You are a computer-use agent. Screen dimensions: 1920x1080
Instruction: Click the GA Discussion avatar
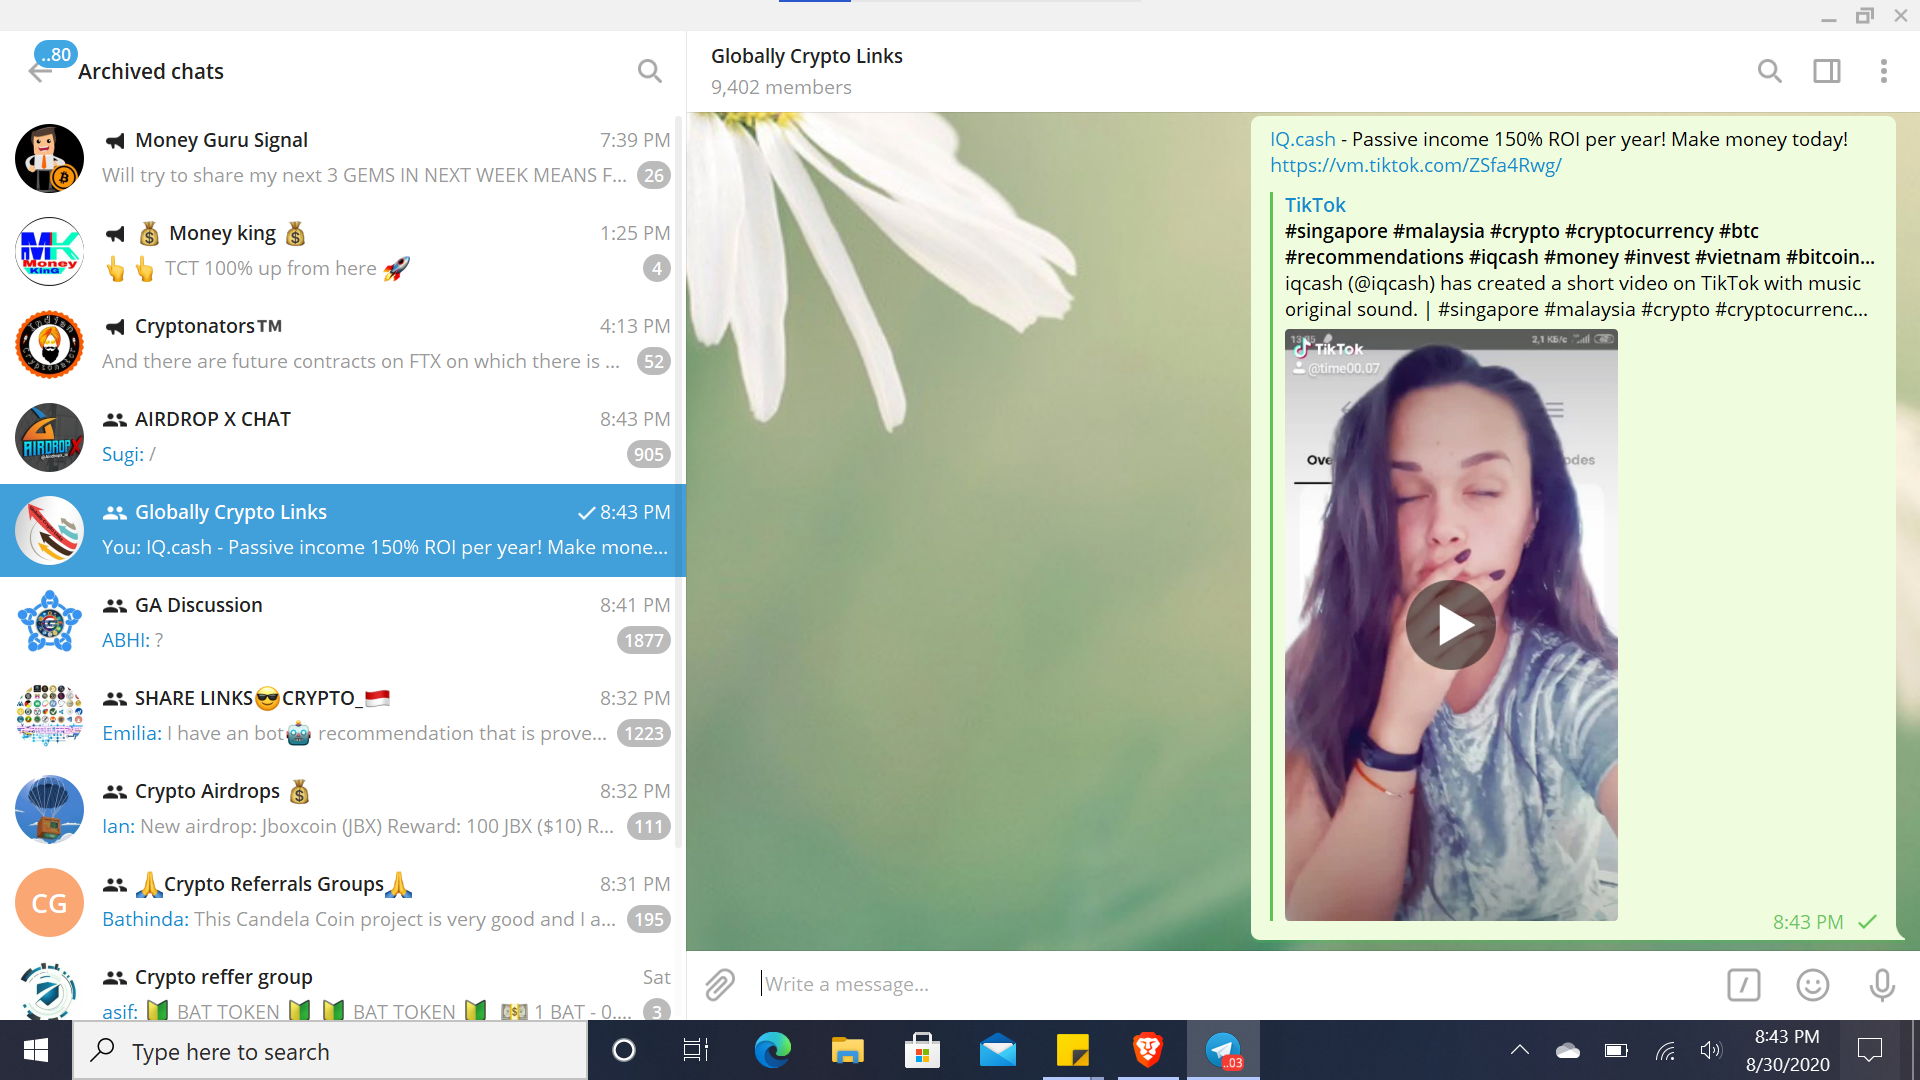click(49, 623)
